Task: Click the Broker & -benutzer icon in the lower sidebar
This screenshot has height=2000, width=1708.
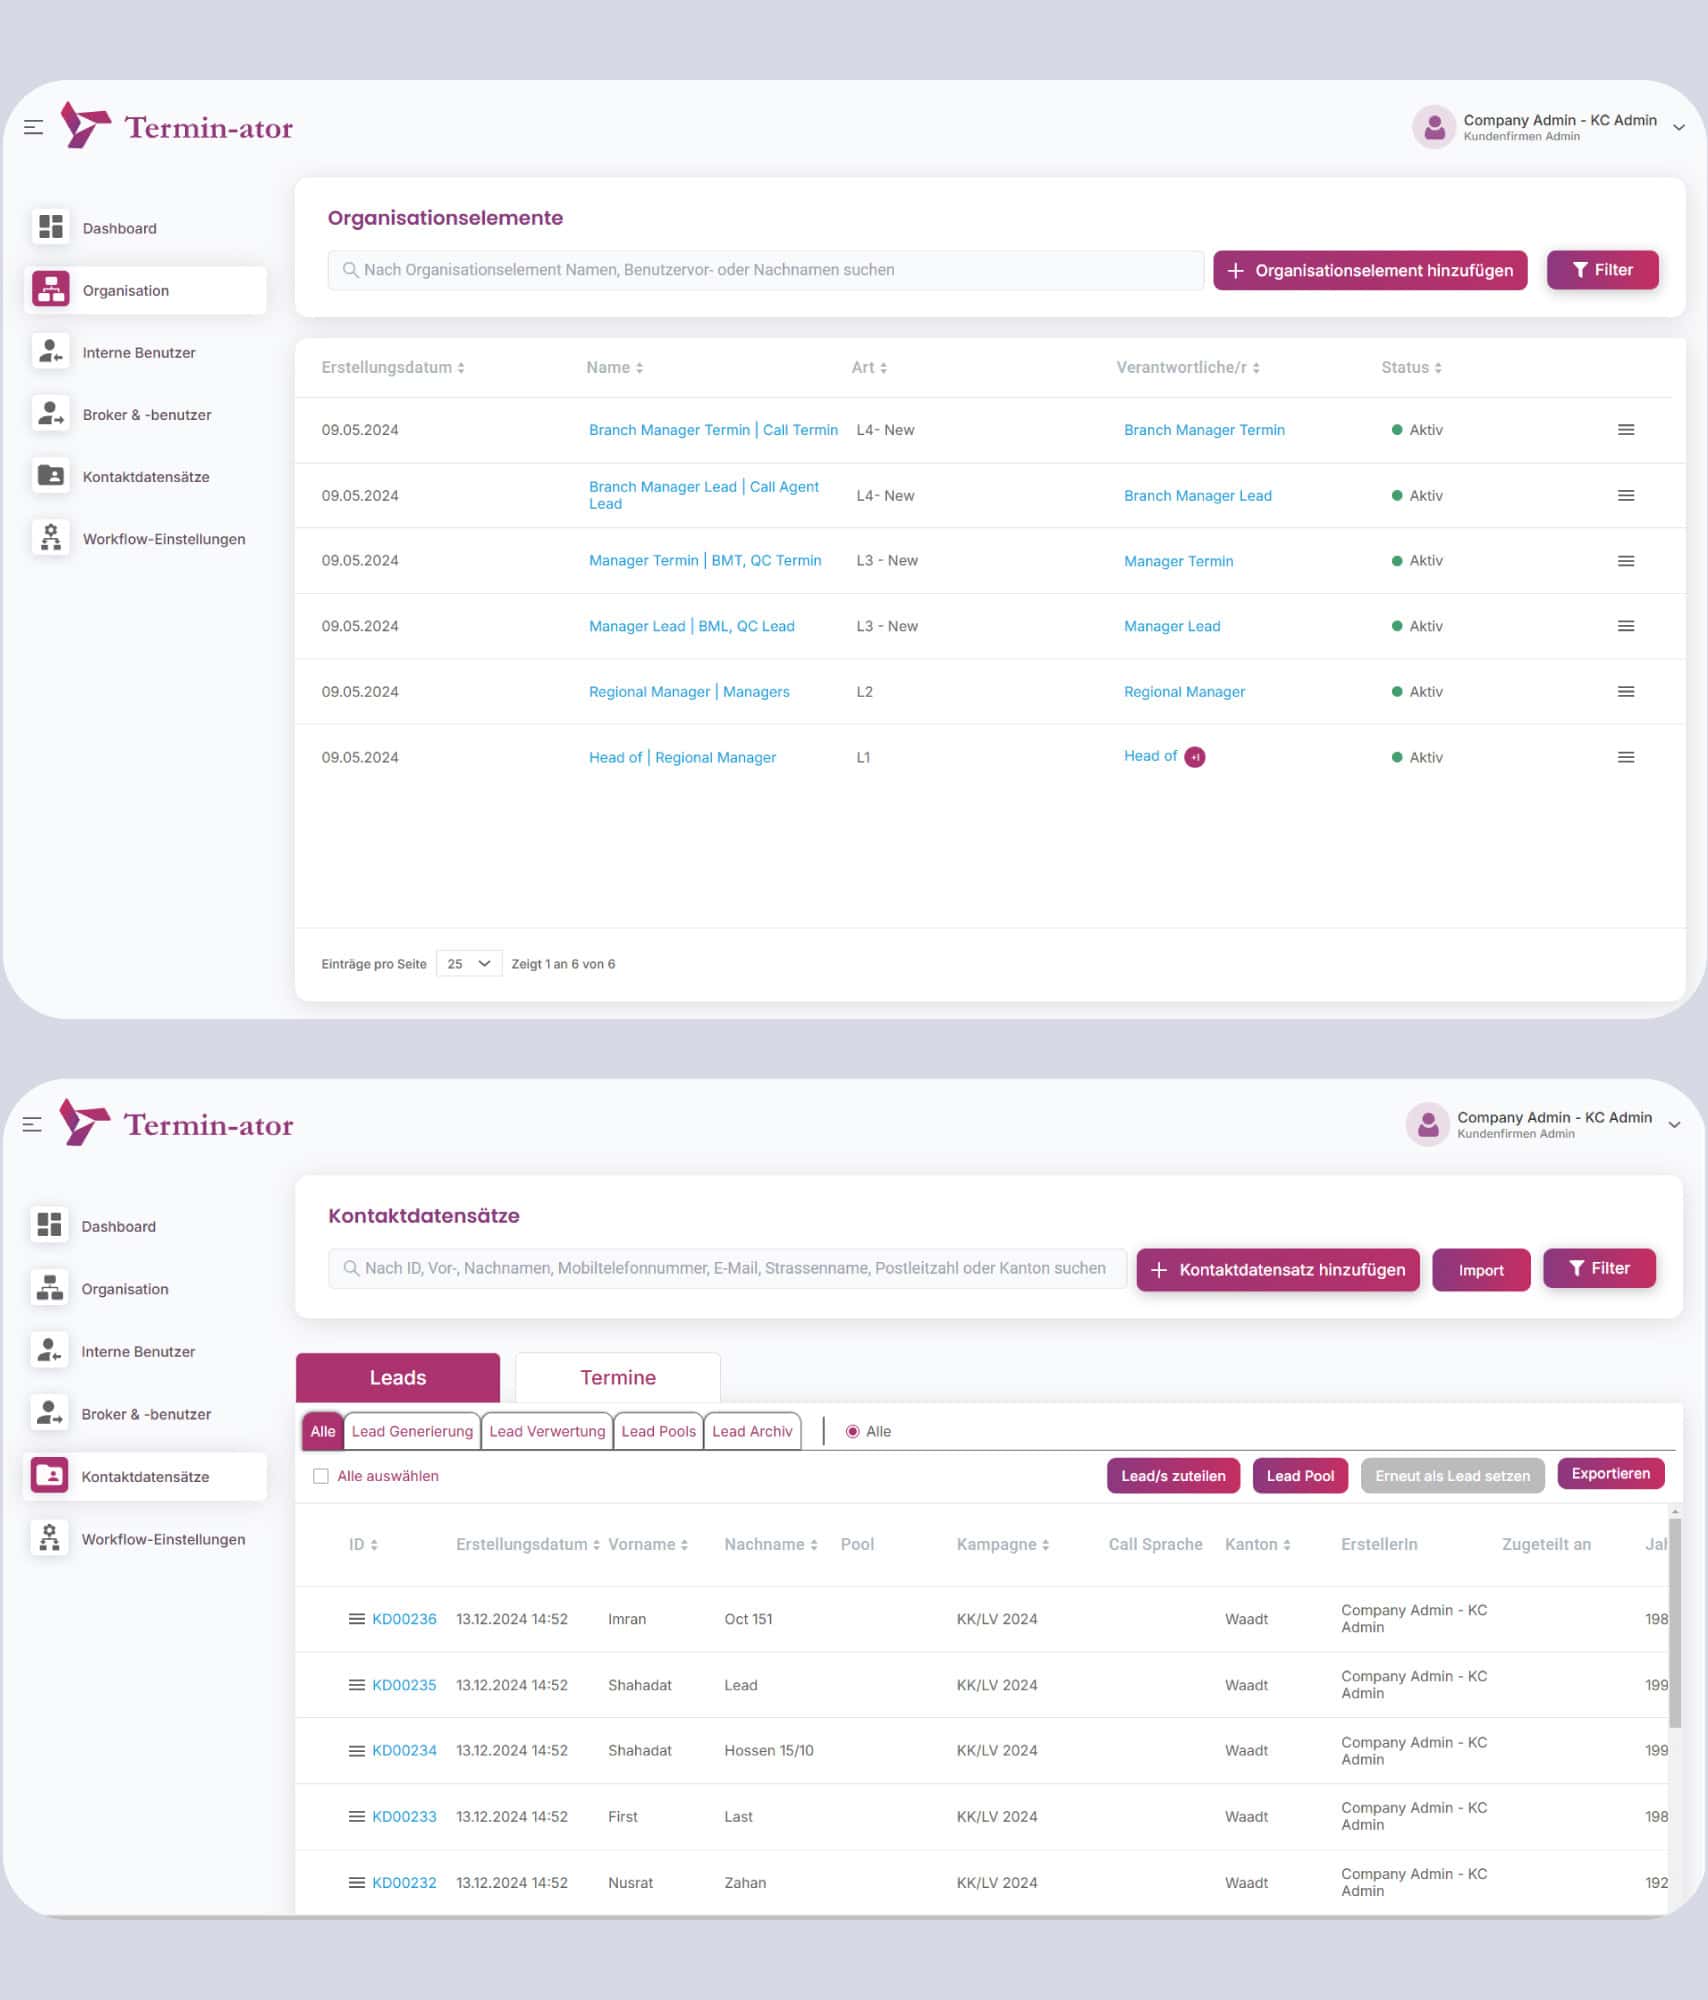Action: click(49, 1413)
